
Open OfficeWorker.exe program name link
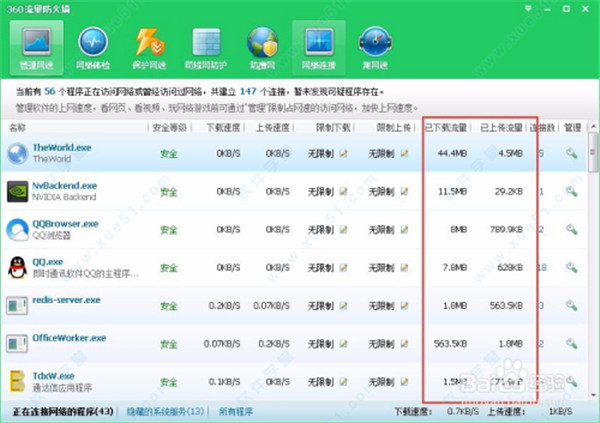click(69, 338)
